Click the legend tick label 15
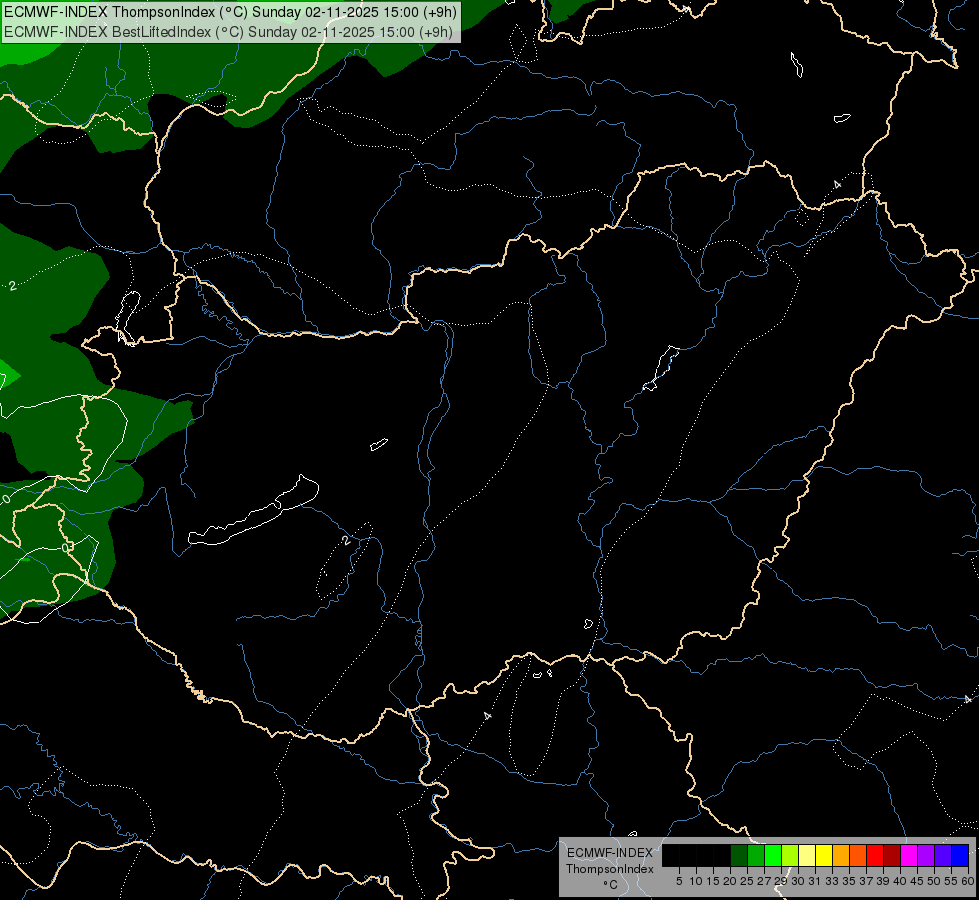Viewport: 979px width, 900px height. pyautogui.click(x=713, y=881)
